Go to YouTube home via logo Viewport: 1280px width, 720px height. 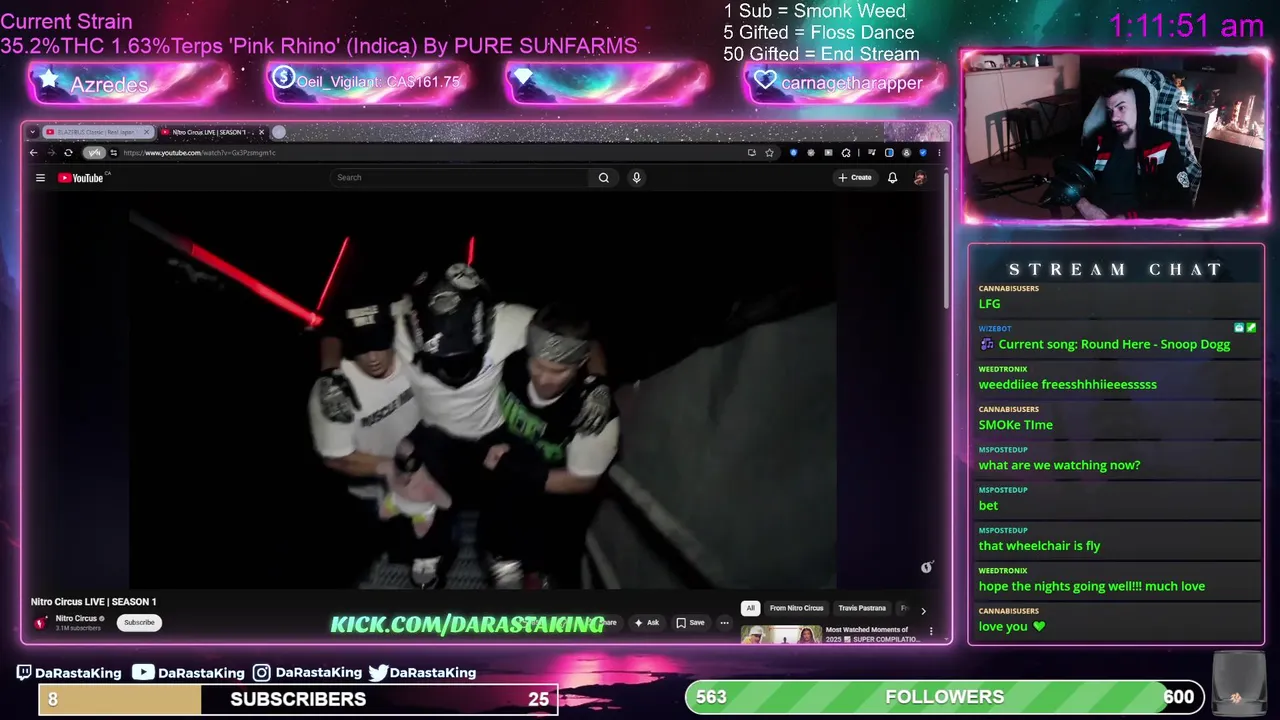tap(82, 178)
